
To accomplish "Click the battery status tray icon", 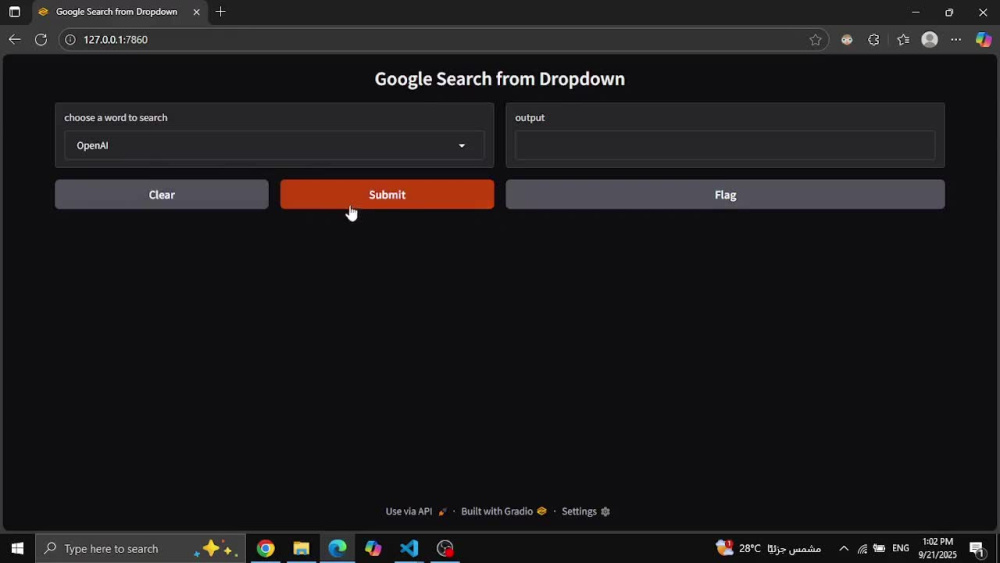I will 879,548.
